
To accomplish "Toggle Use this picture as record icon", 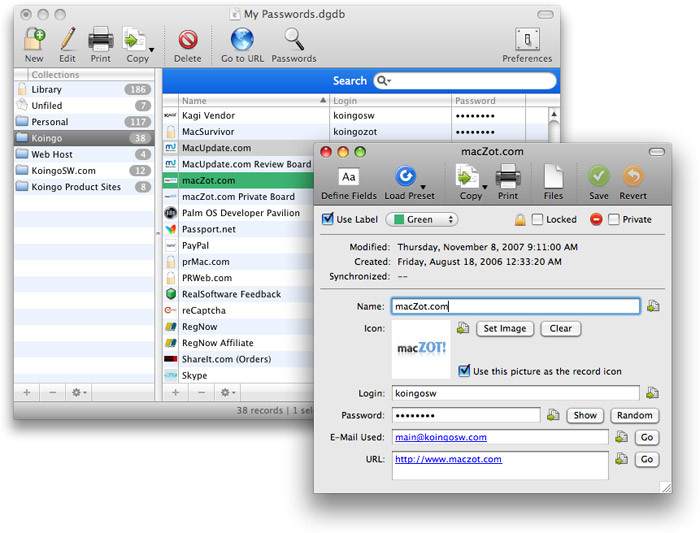I will coord(464,371).
